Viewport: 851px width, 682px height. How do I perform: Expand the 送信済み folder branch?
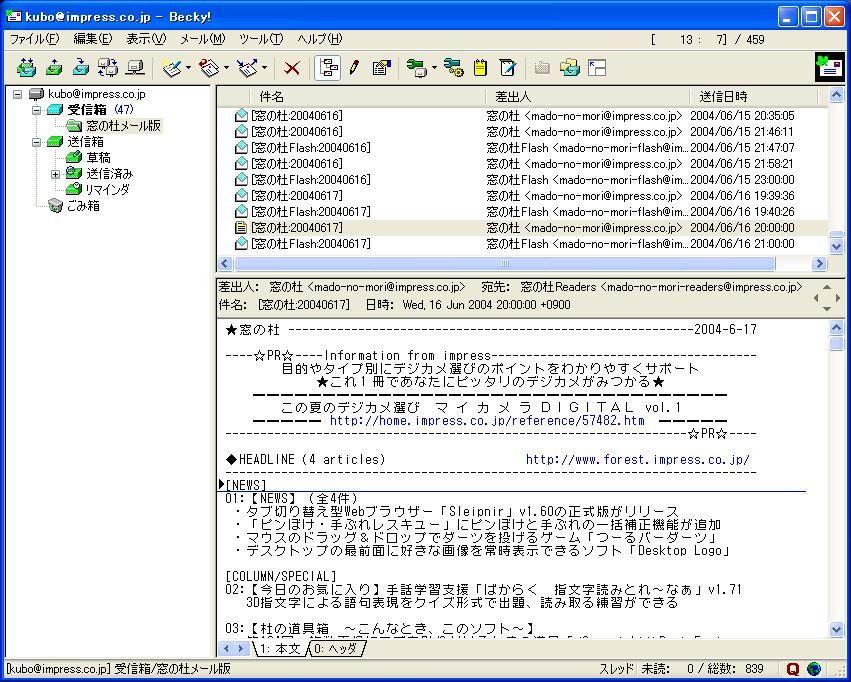55,174
